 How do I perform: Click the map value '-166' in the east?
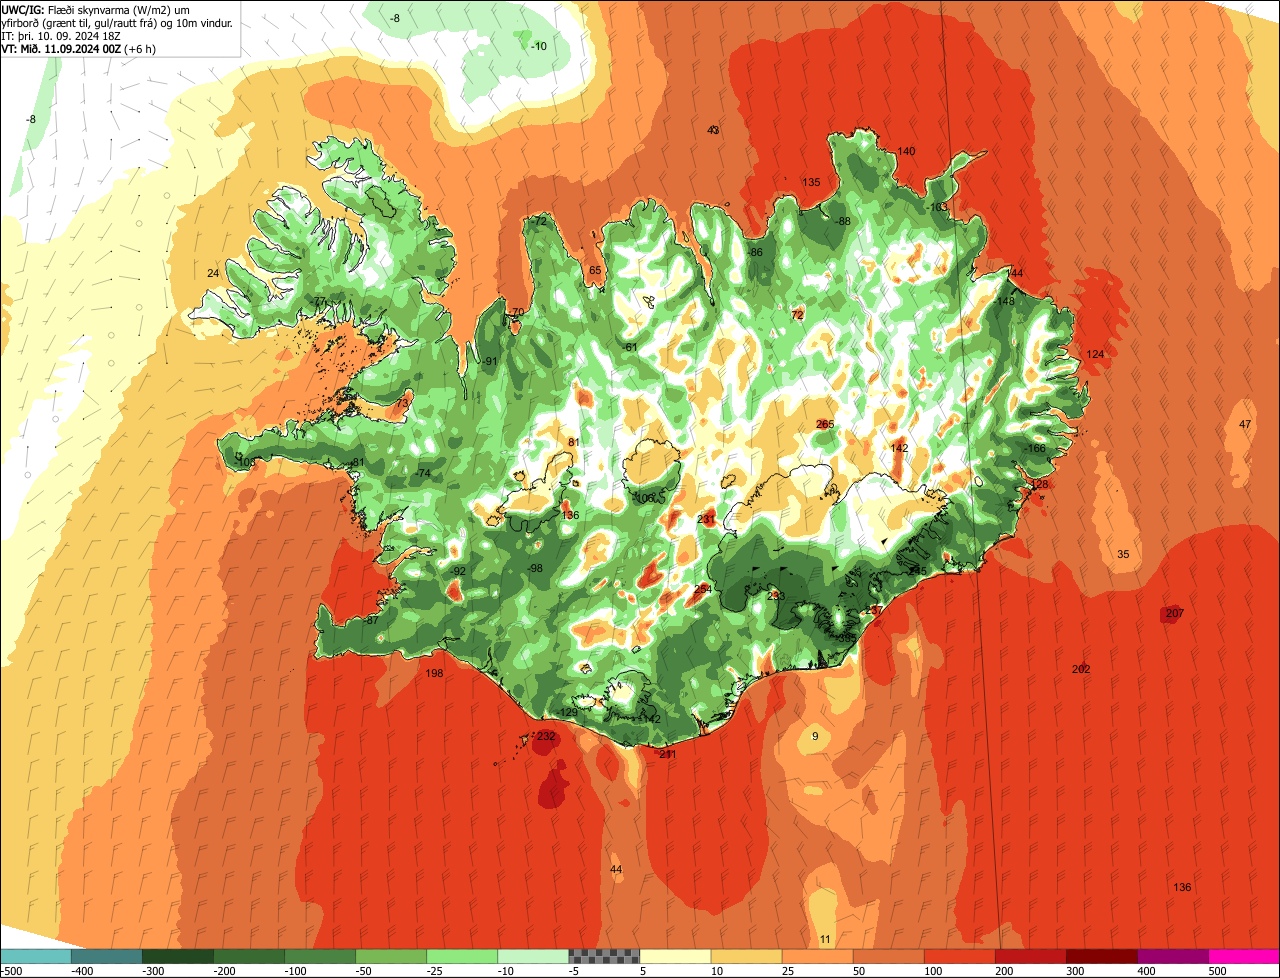[1035, 448]
